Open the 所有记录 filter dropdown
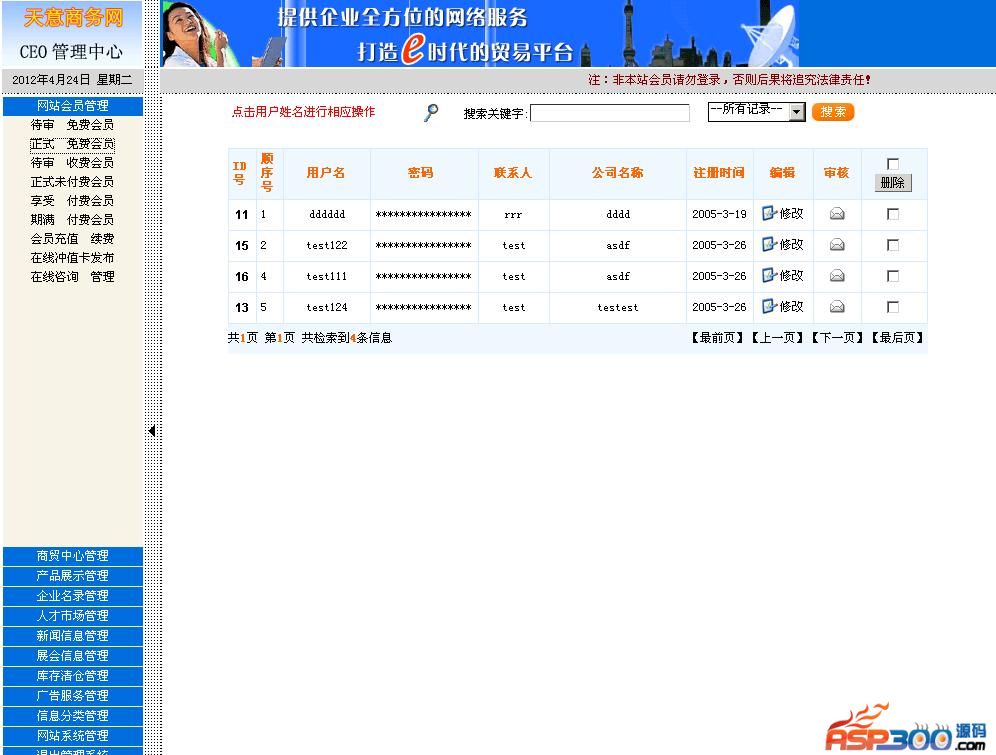 pos(757,112)
